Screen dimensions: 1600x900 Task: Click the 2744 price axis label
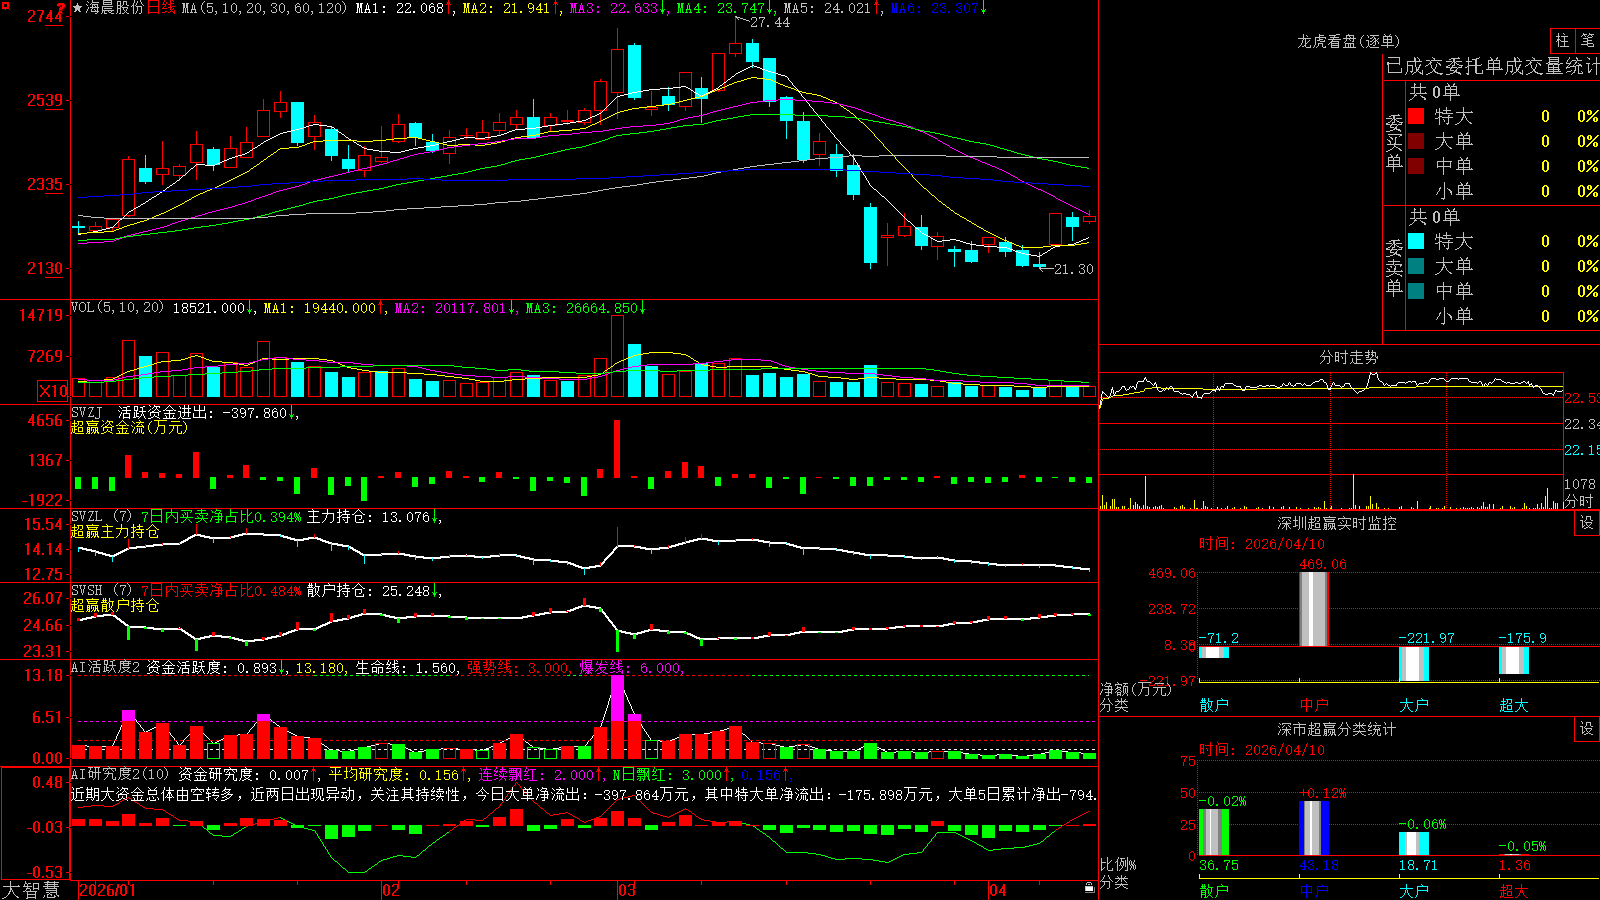click(46, 16)
